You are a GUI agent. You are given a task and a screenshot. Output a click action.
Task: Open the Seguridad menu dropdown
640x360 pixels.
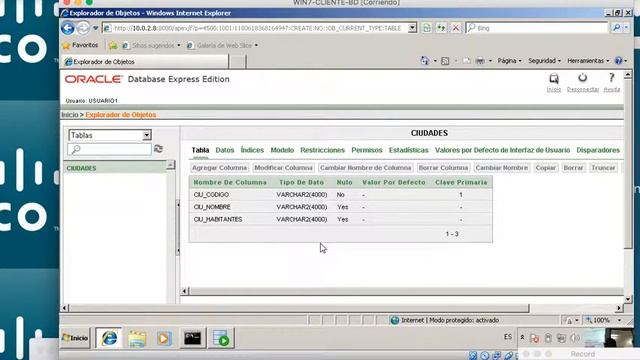(544, 61)
